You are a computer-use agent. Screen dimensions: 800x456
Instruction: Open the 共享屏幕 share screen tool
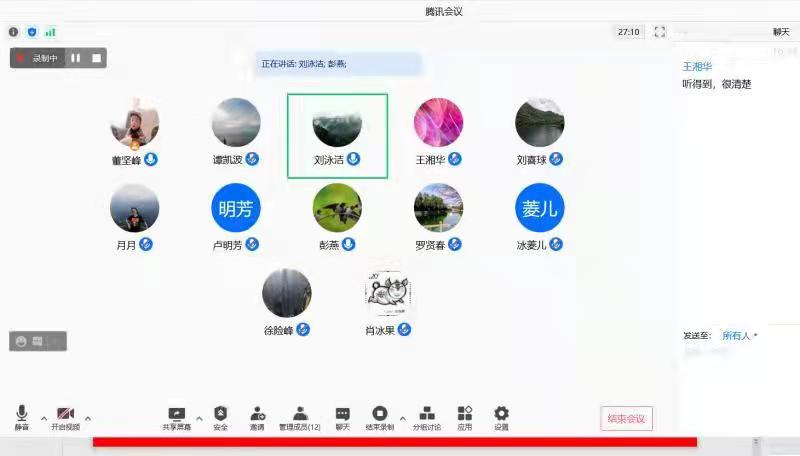click(177, 417)
